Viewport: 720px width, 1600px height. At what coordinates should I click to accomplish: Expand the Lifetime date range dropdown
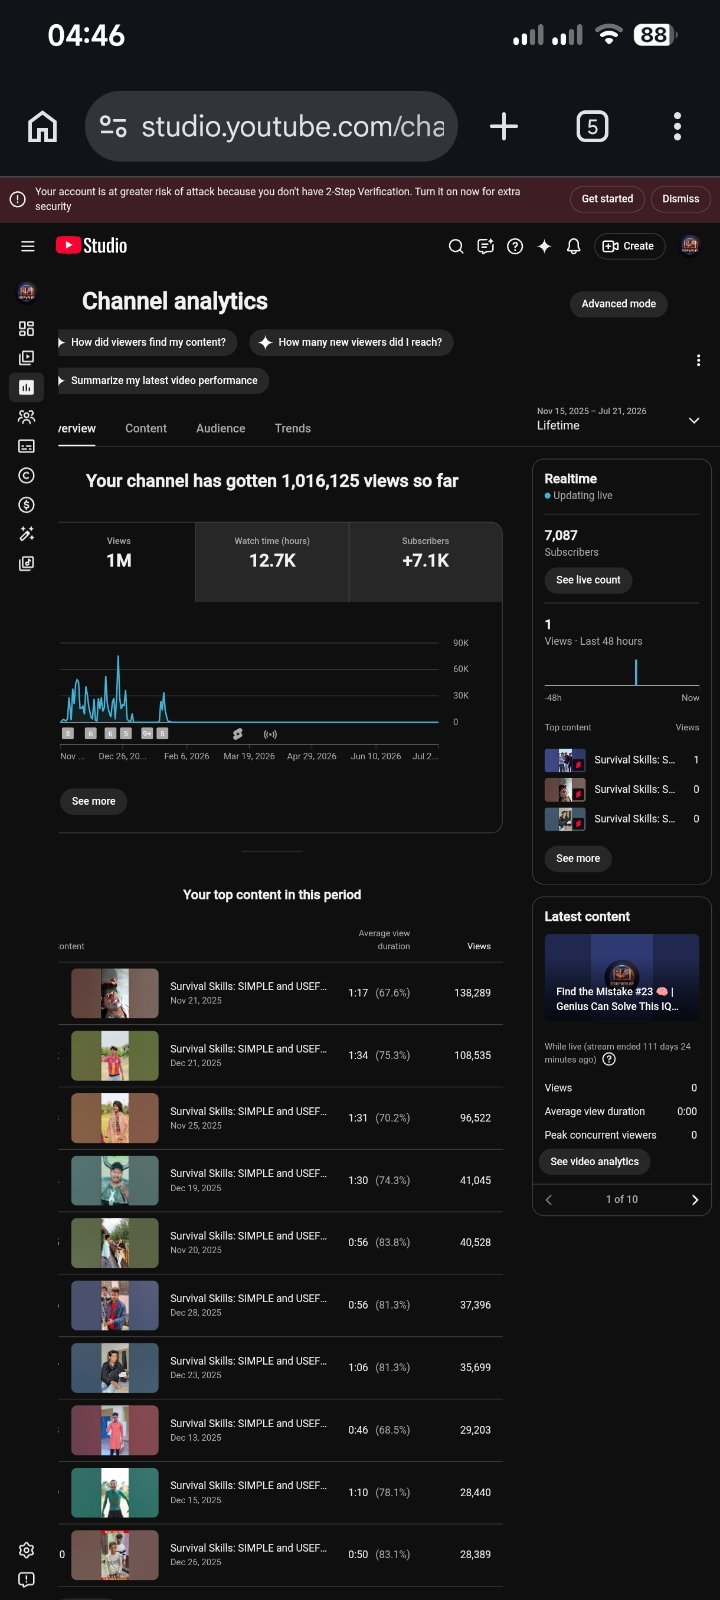click(619, 419)
